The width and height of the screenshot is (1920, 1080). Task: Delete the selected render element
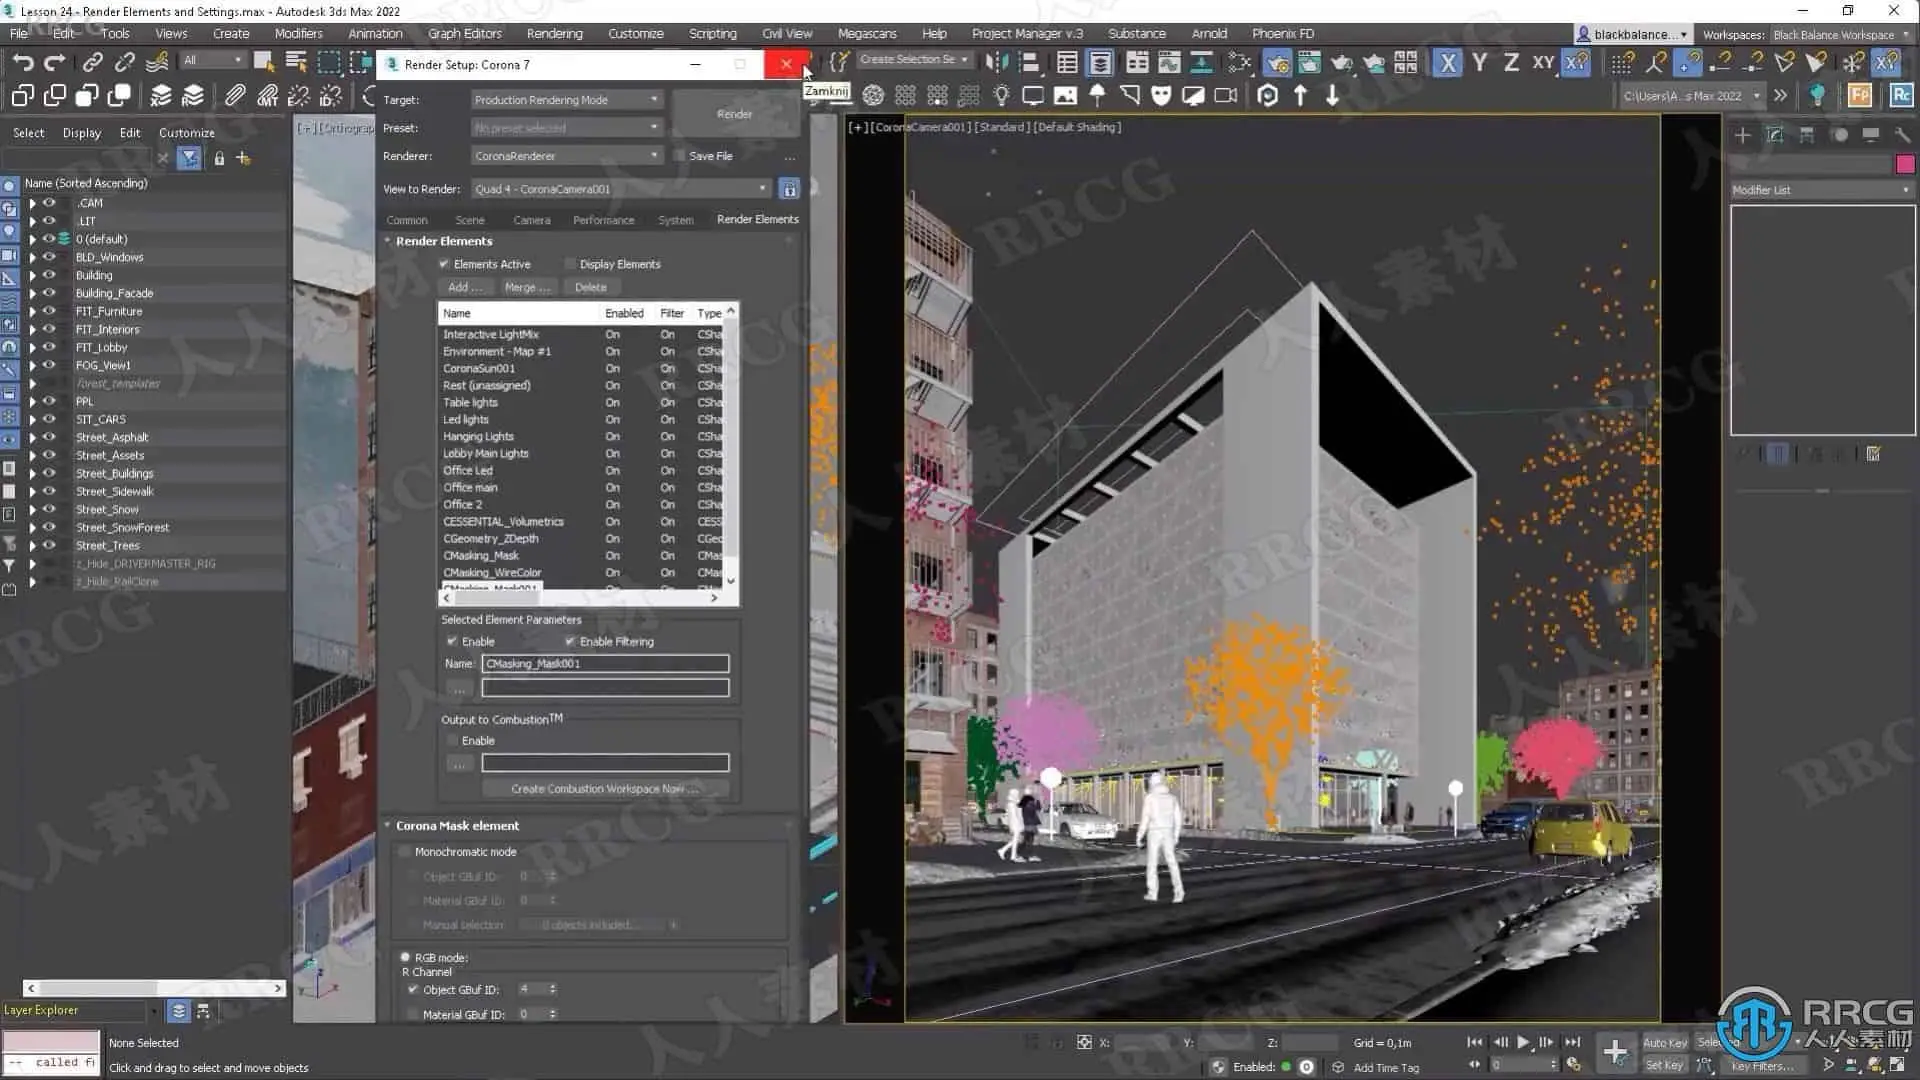[590, 287]
